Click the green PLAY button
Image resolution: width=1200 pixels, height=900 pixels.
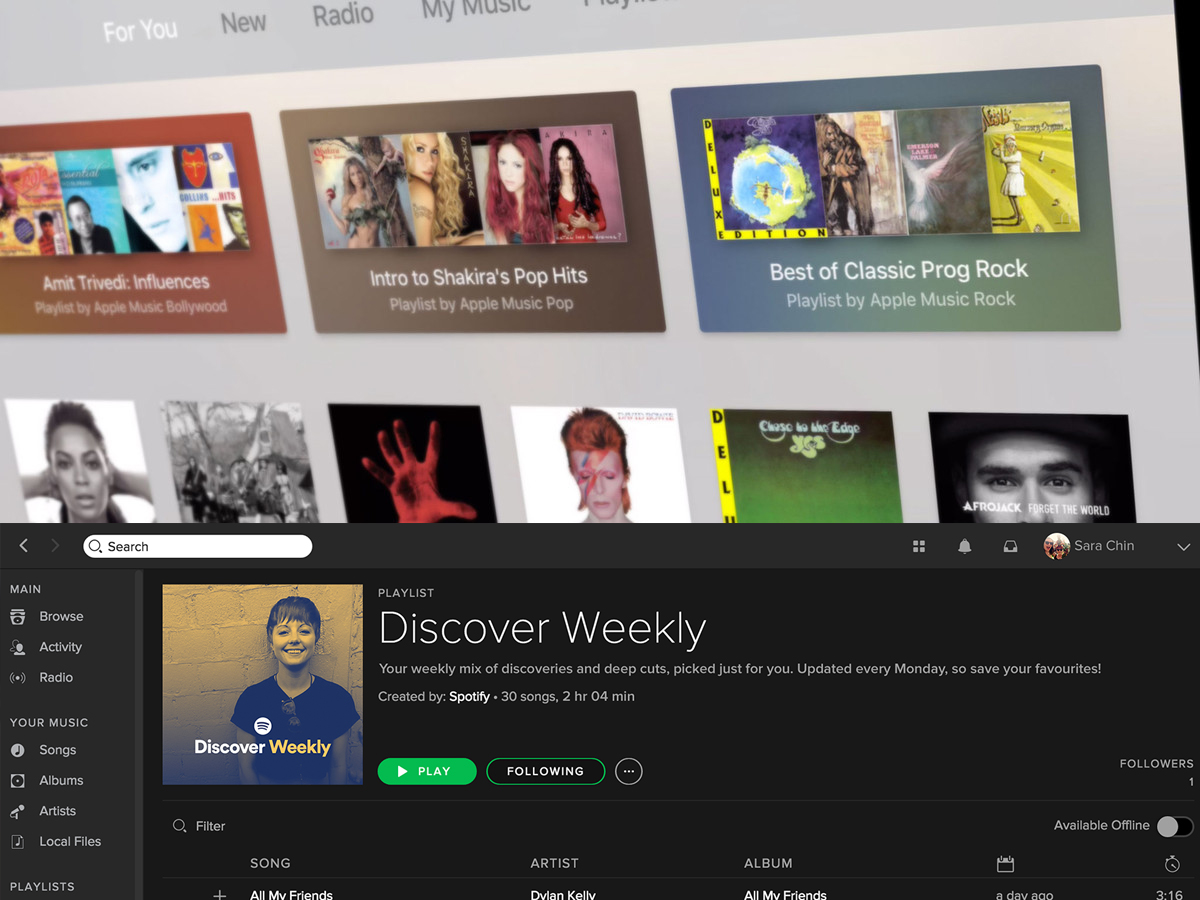pos(428,771)
